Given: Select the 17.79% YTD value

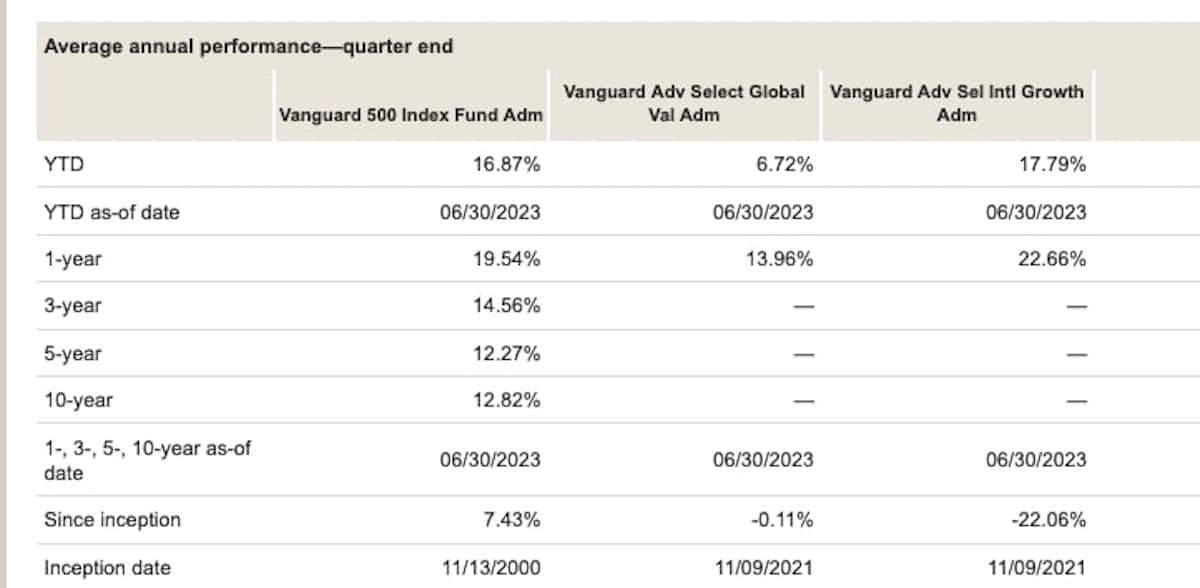Looking at the screenshot, I should click(1052, 165).
